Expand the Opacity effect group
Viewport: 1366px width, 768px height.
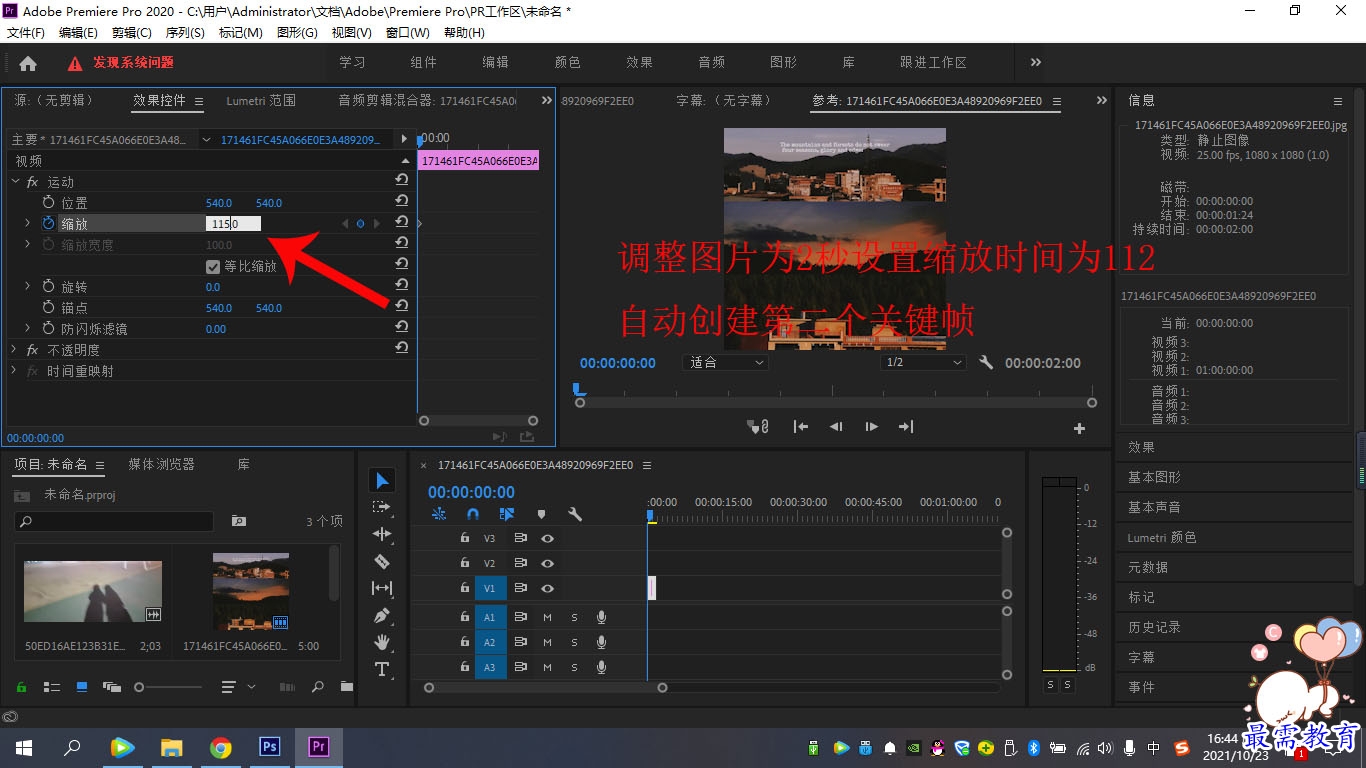[15, 350]
